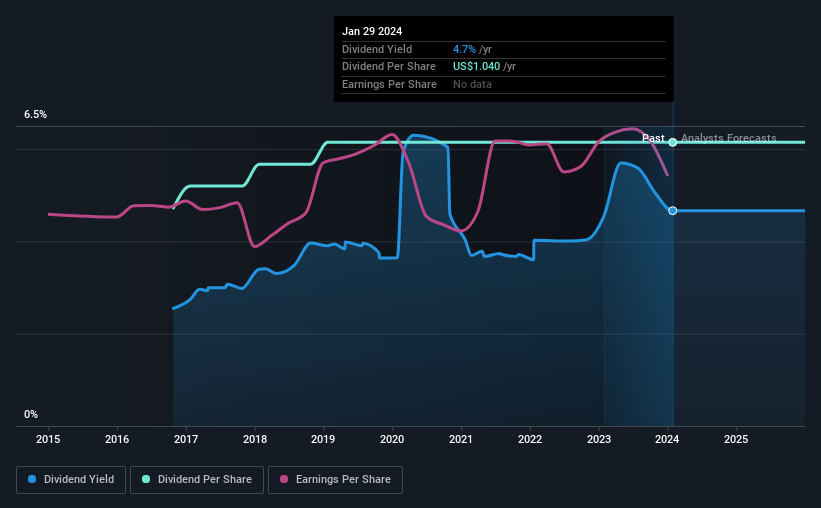The height and width of the screenshot is (508, 821).
Task: Select the 2025 x-axis label
Action: 736,439
